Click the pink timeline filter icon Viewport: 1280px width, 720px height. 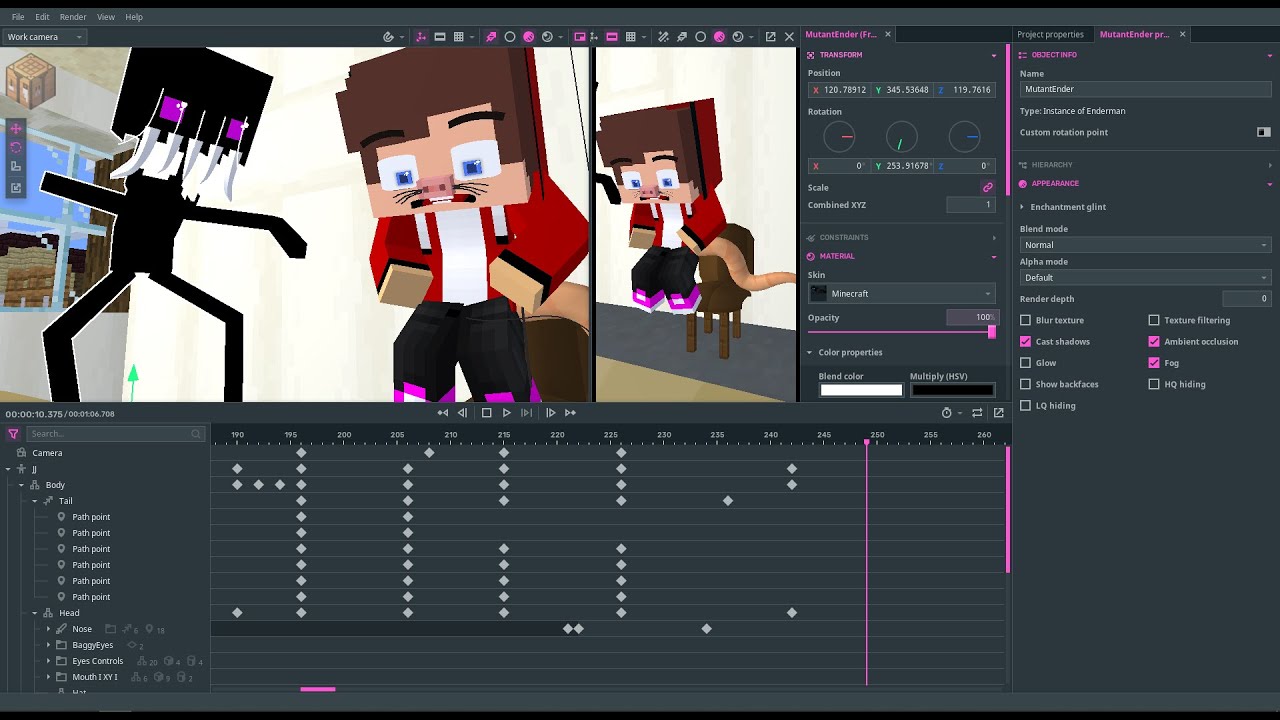click(13, 434)
